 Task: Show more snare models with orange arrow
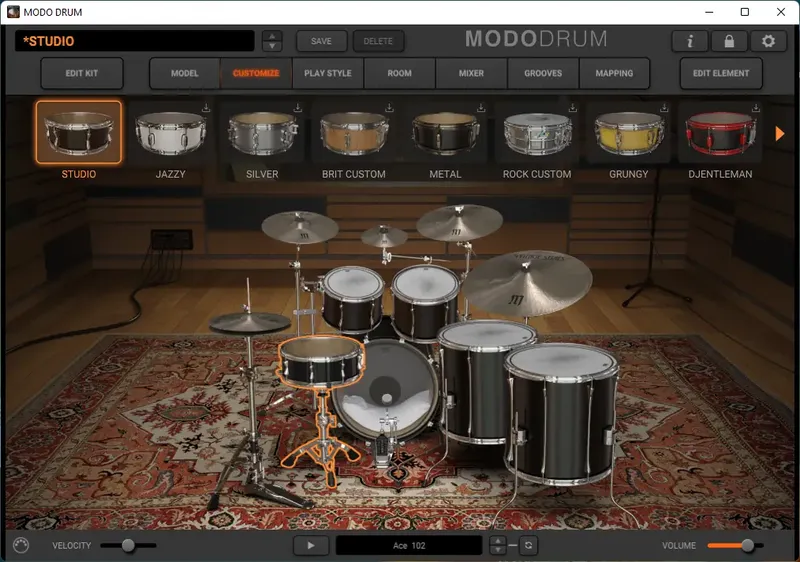point(780,134)
